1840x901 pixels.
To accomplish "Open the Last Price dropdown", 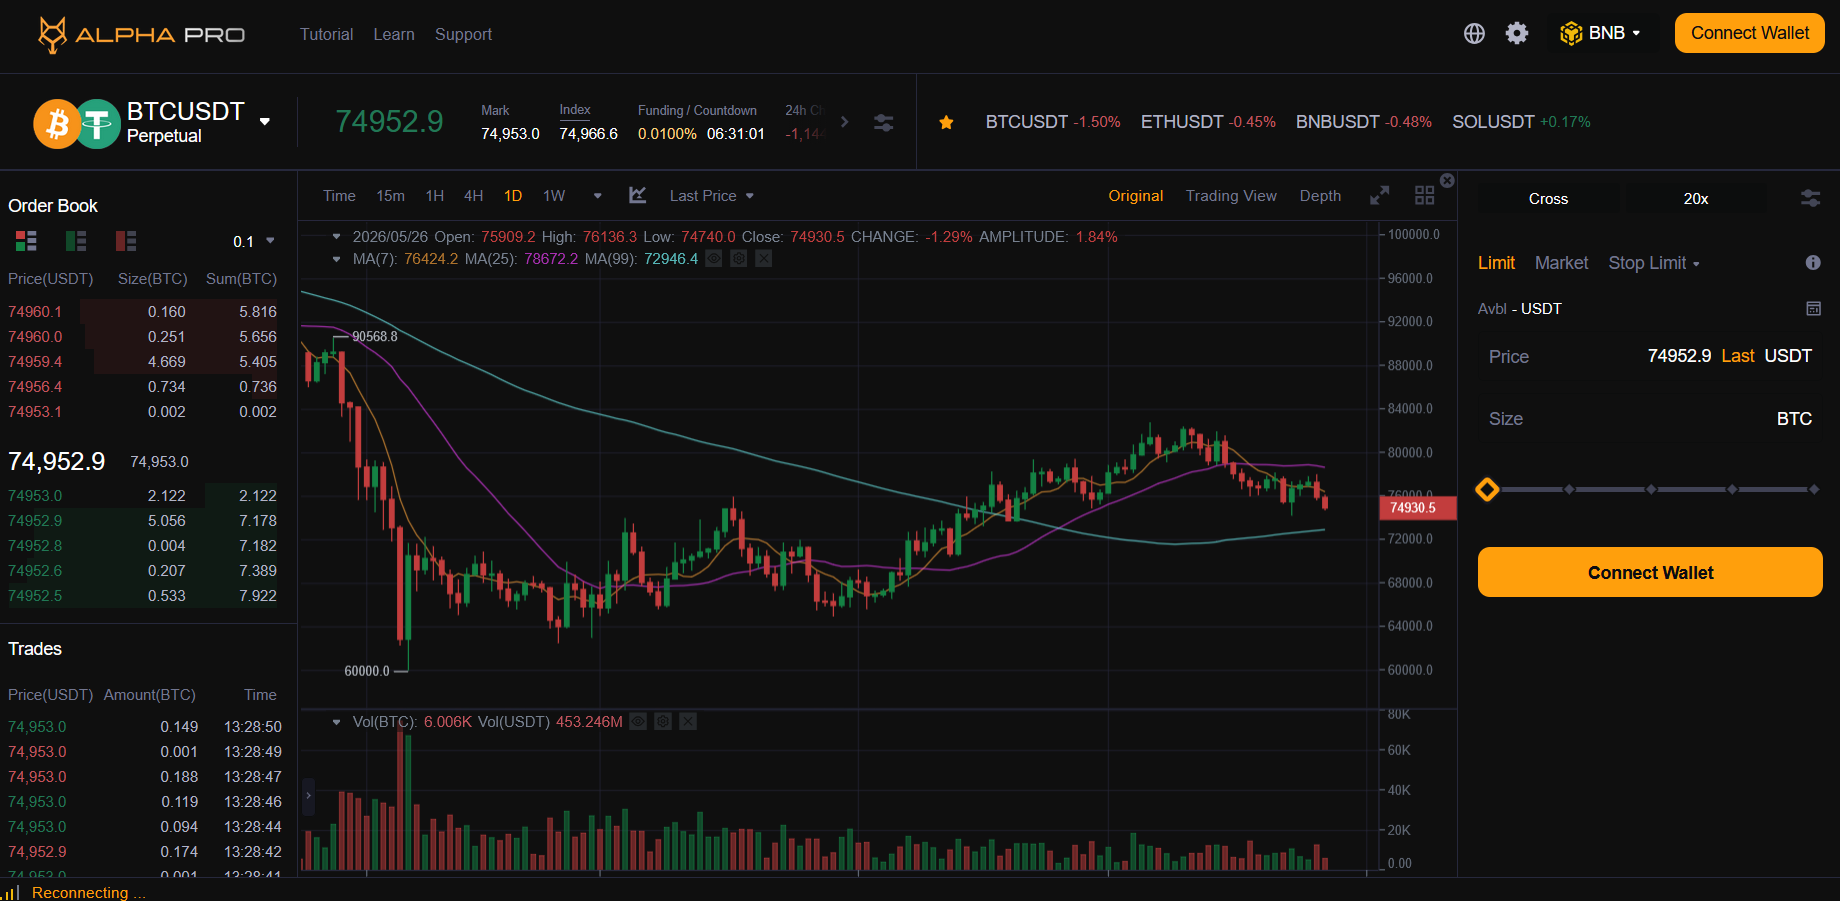I will [x=712, y=196].
